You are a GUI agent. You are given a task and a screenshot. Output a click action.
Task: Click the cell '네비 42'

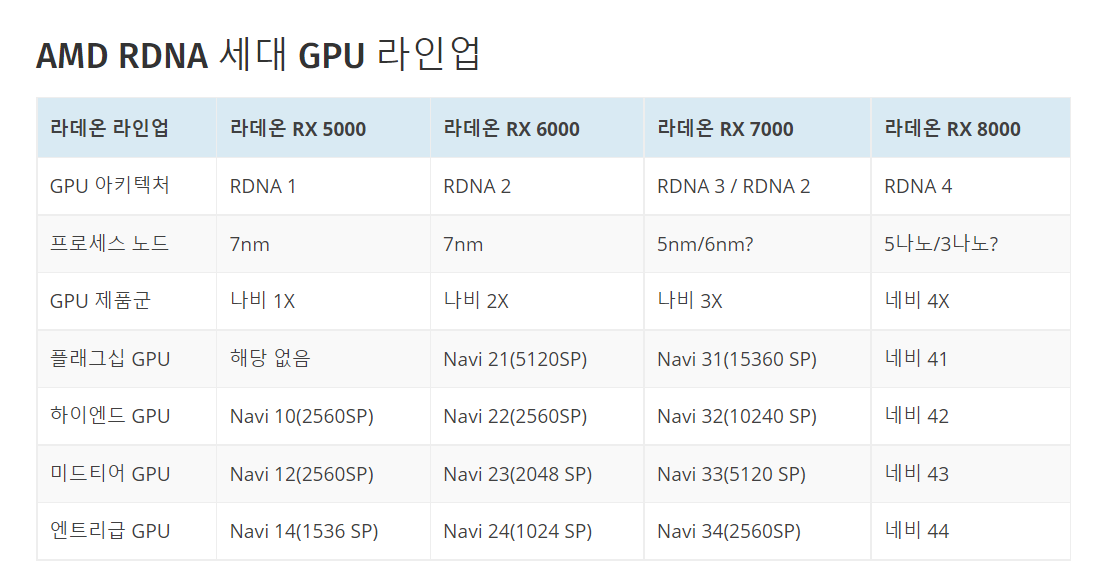[971, 416]
